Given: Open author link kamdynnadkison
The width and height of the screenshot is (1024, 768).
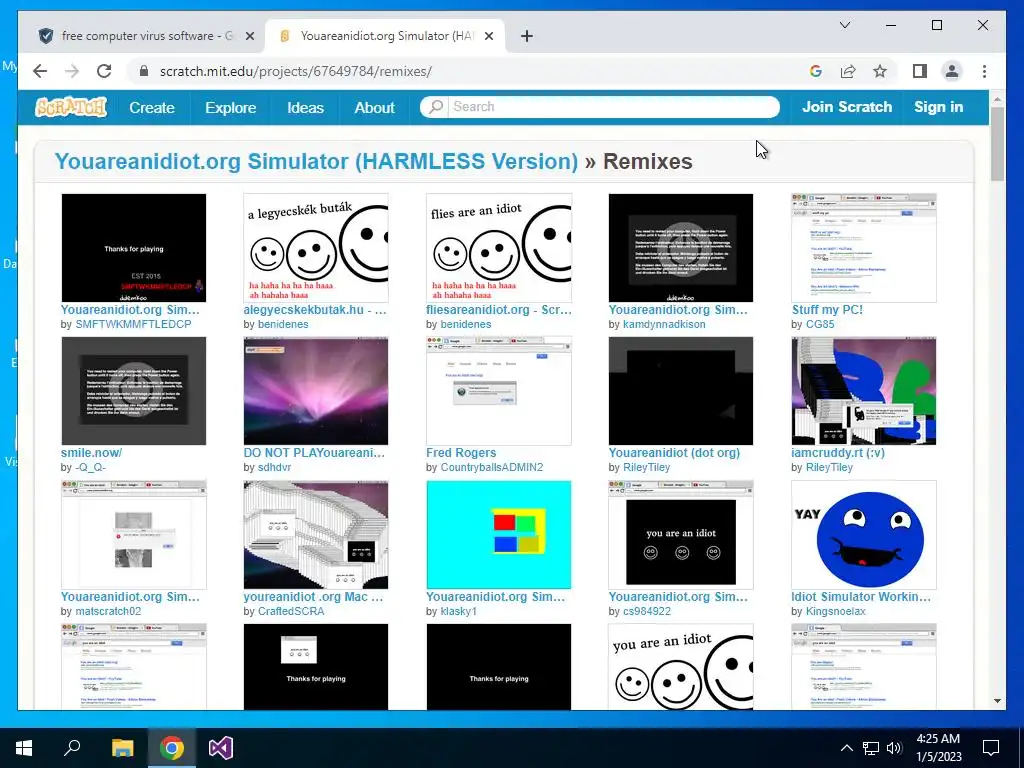Looking at the screenshot, I should pyautogui.click(x=664, y=324).
